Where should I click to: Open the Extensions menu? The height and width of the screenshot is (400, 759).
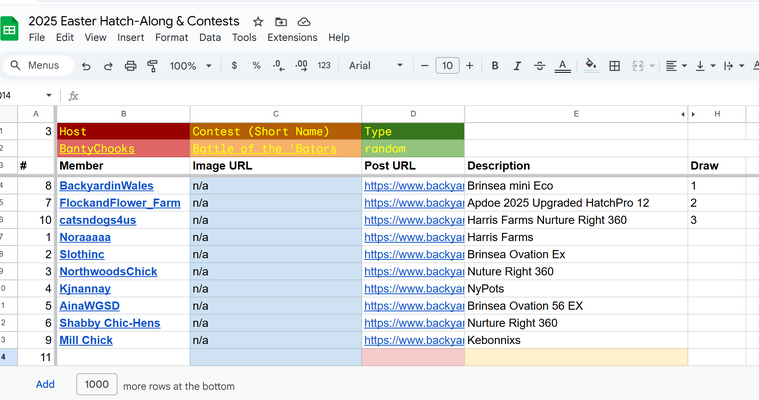tap(292, 37)
